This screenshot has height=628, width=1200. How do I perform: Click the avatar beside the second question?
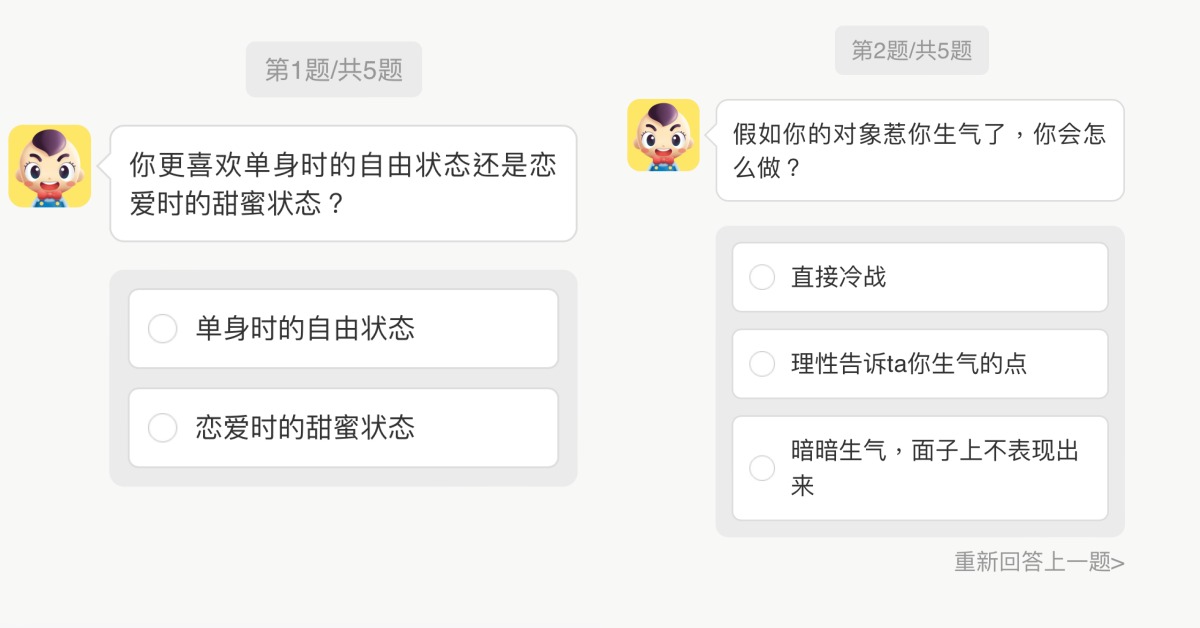663,135
